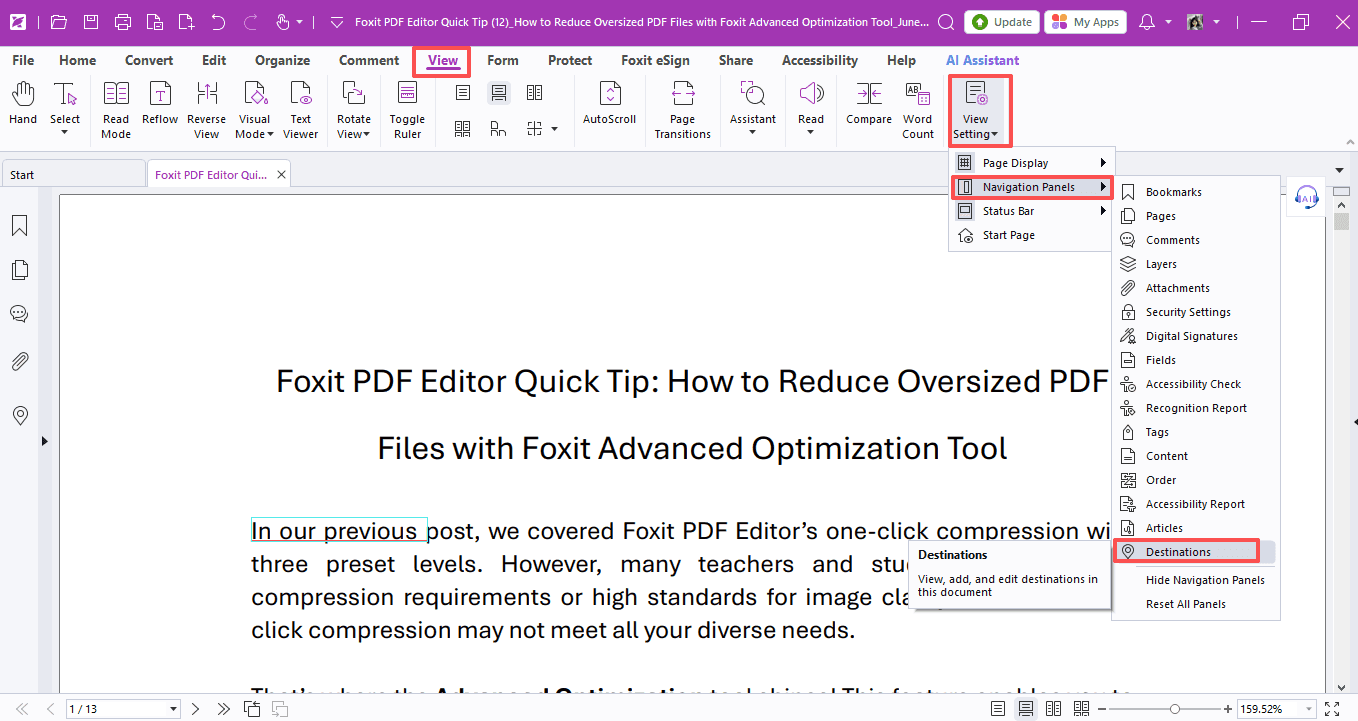Screen dimensions: 1358x721
Task: Choose continuous page view in ribbon
Action: point(499,93)
